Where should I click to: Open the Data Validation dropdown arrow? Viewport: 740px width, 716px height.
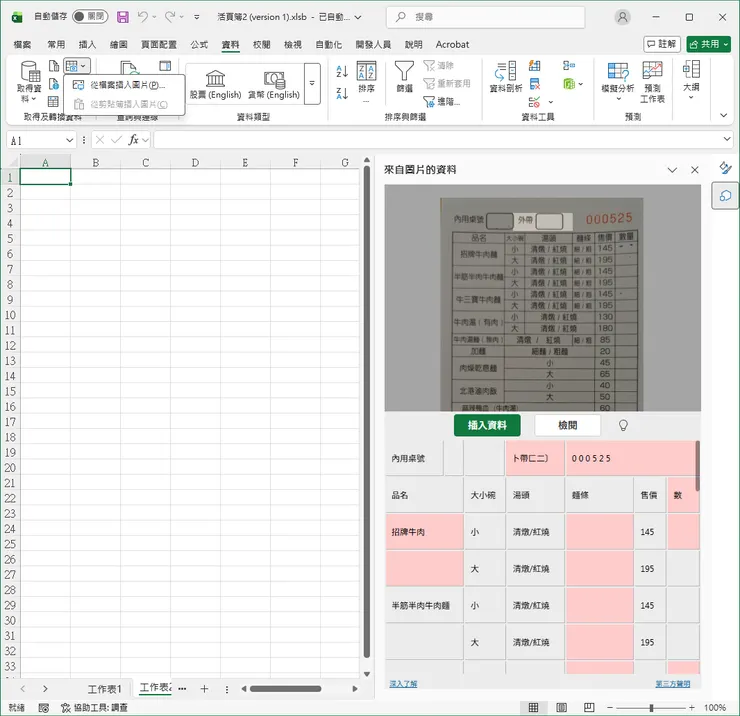550,102
